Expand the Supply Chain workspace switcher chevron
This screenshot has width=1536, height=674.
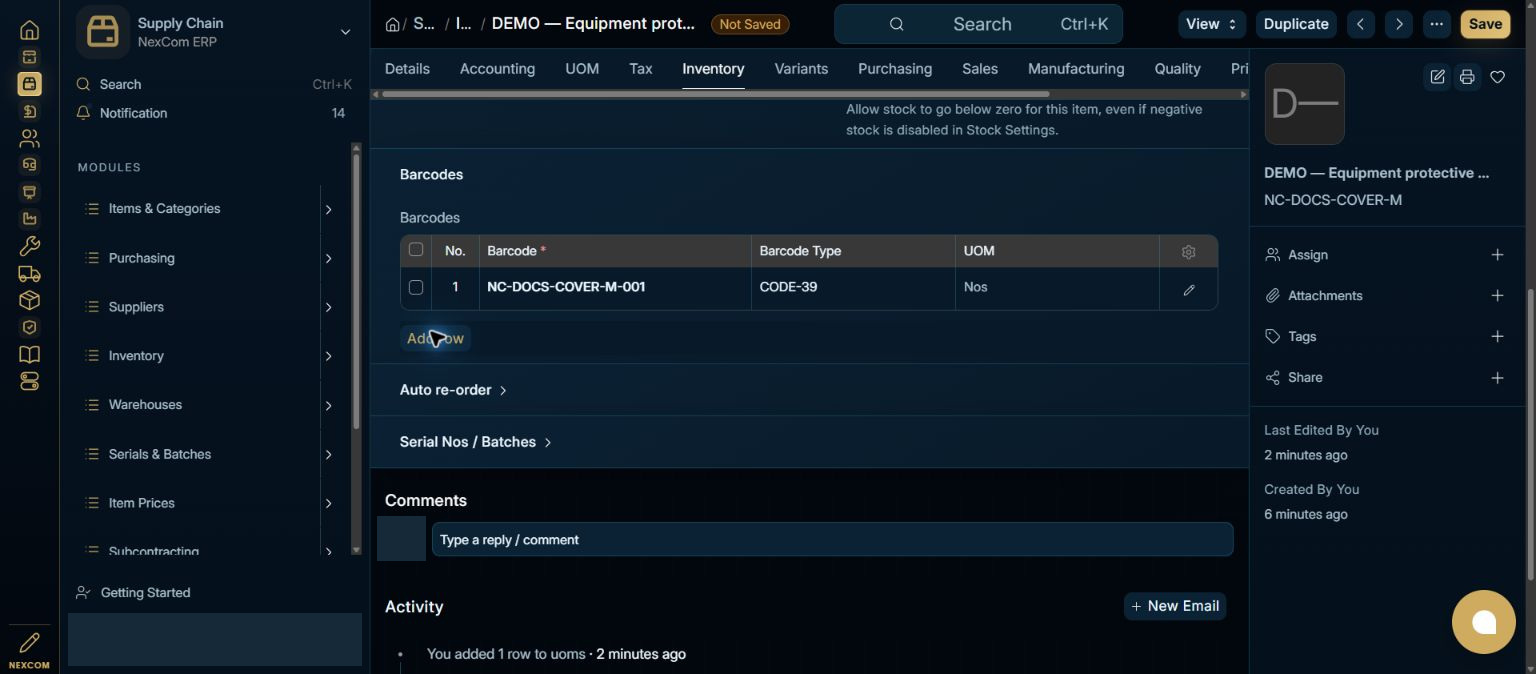coord(345,32)
